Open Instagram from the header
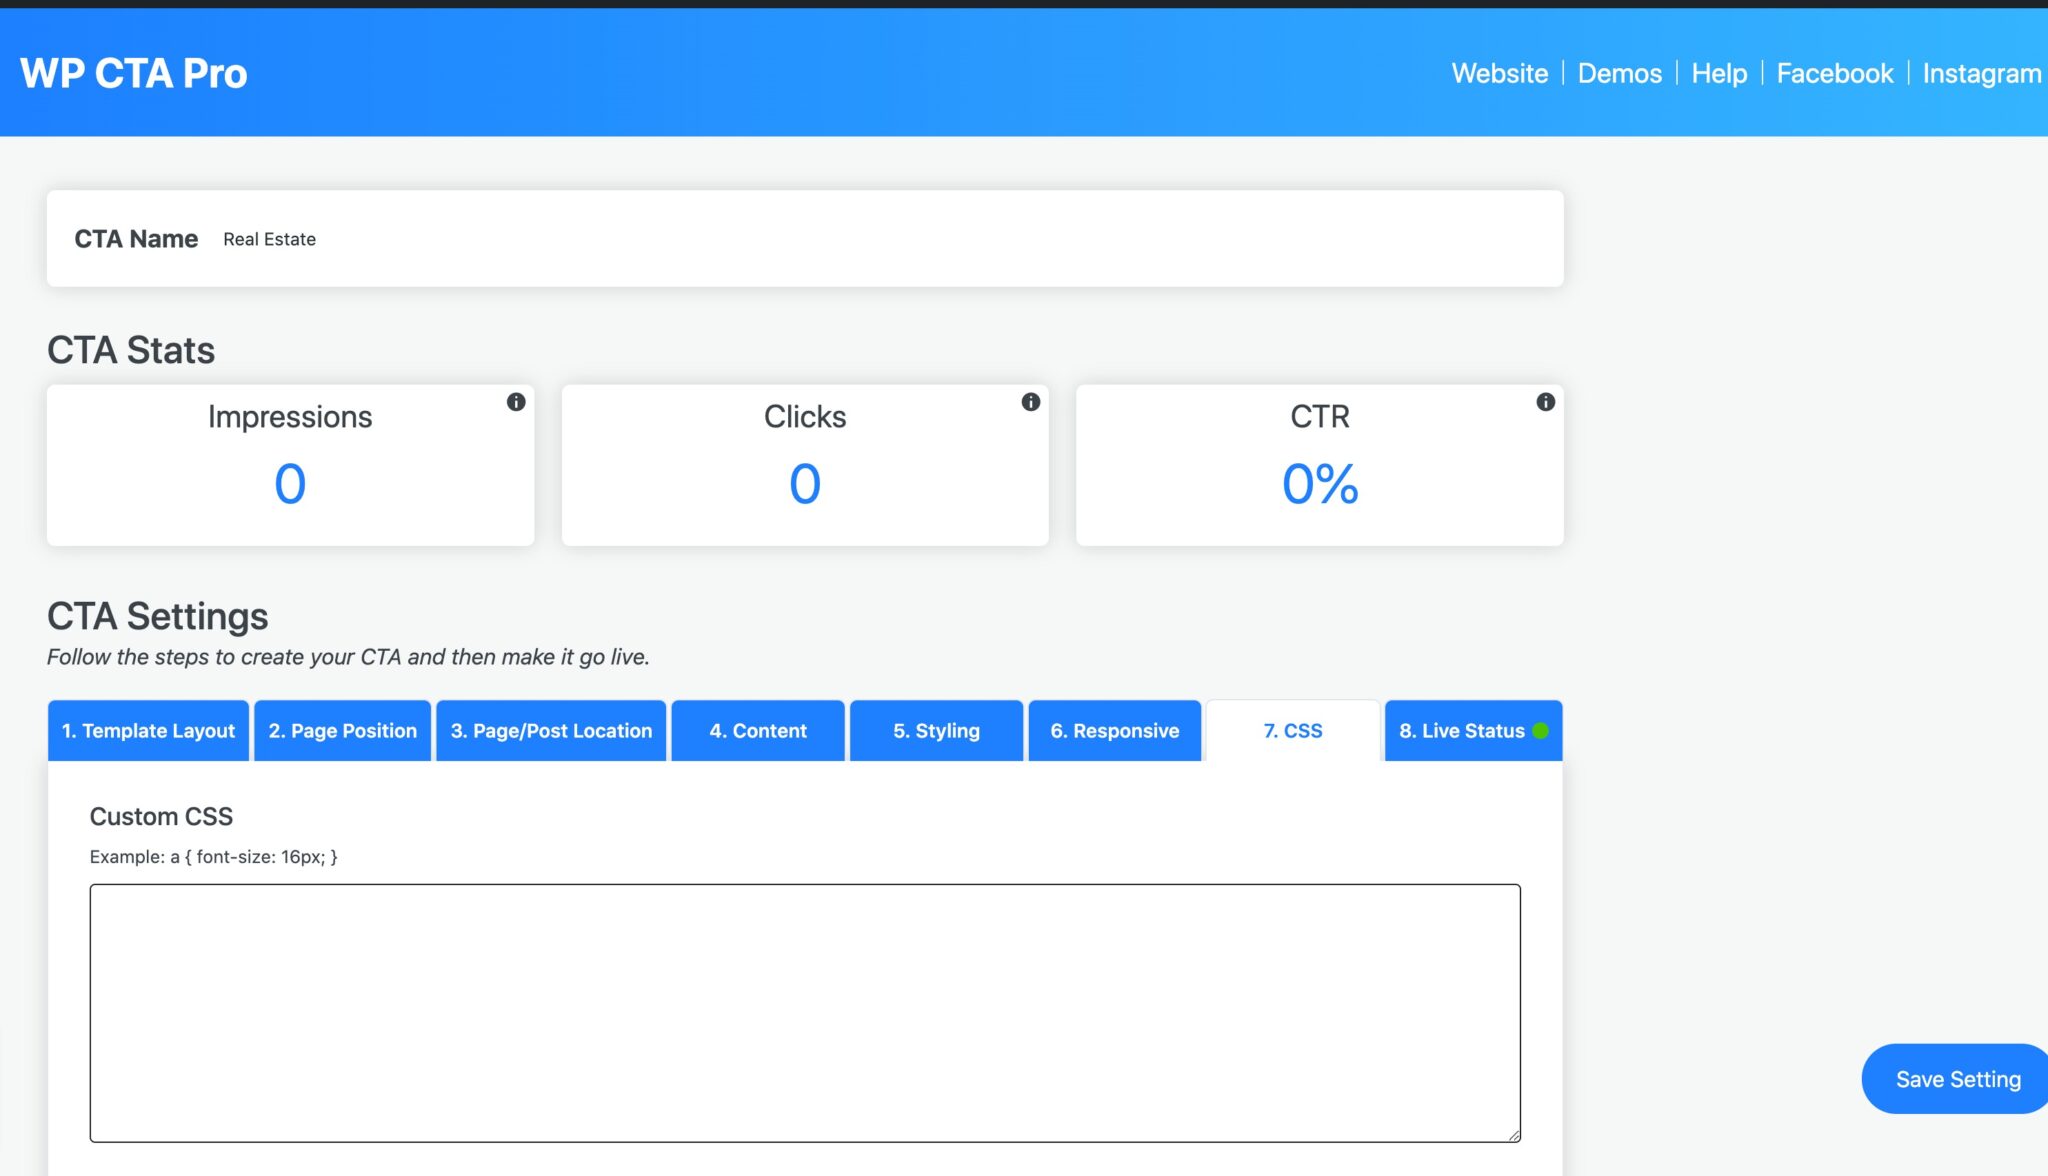2048x1176 pixels. (1981, 73)
